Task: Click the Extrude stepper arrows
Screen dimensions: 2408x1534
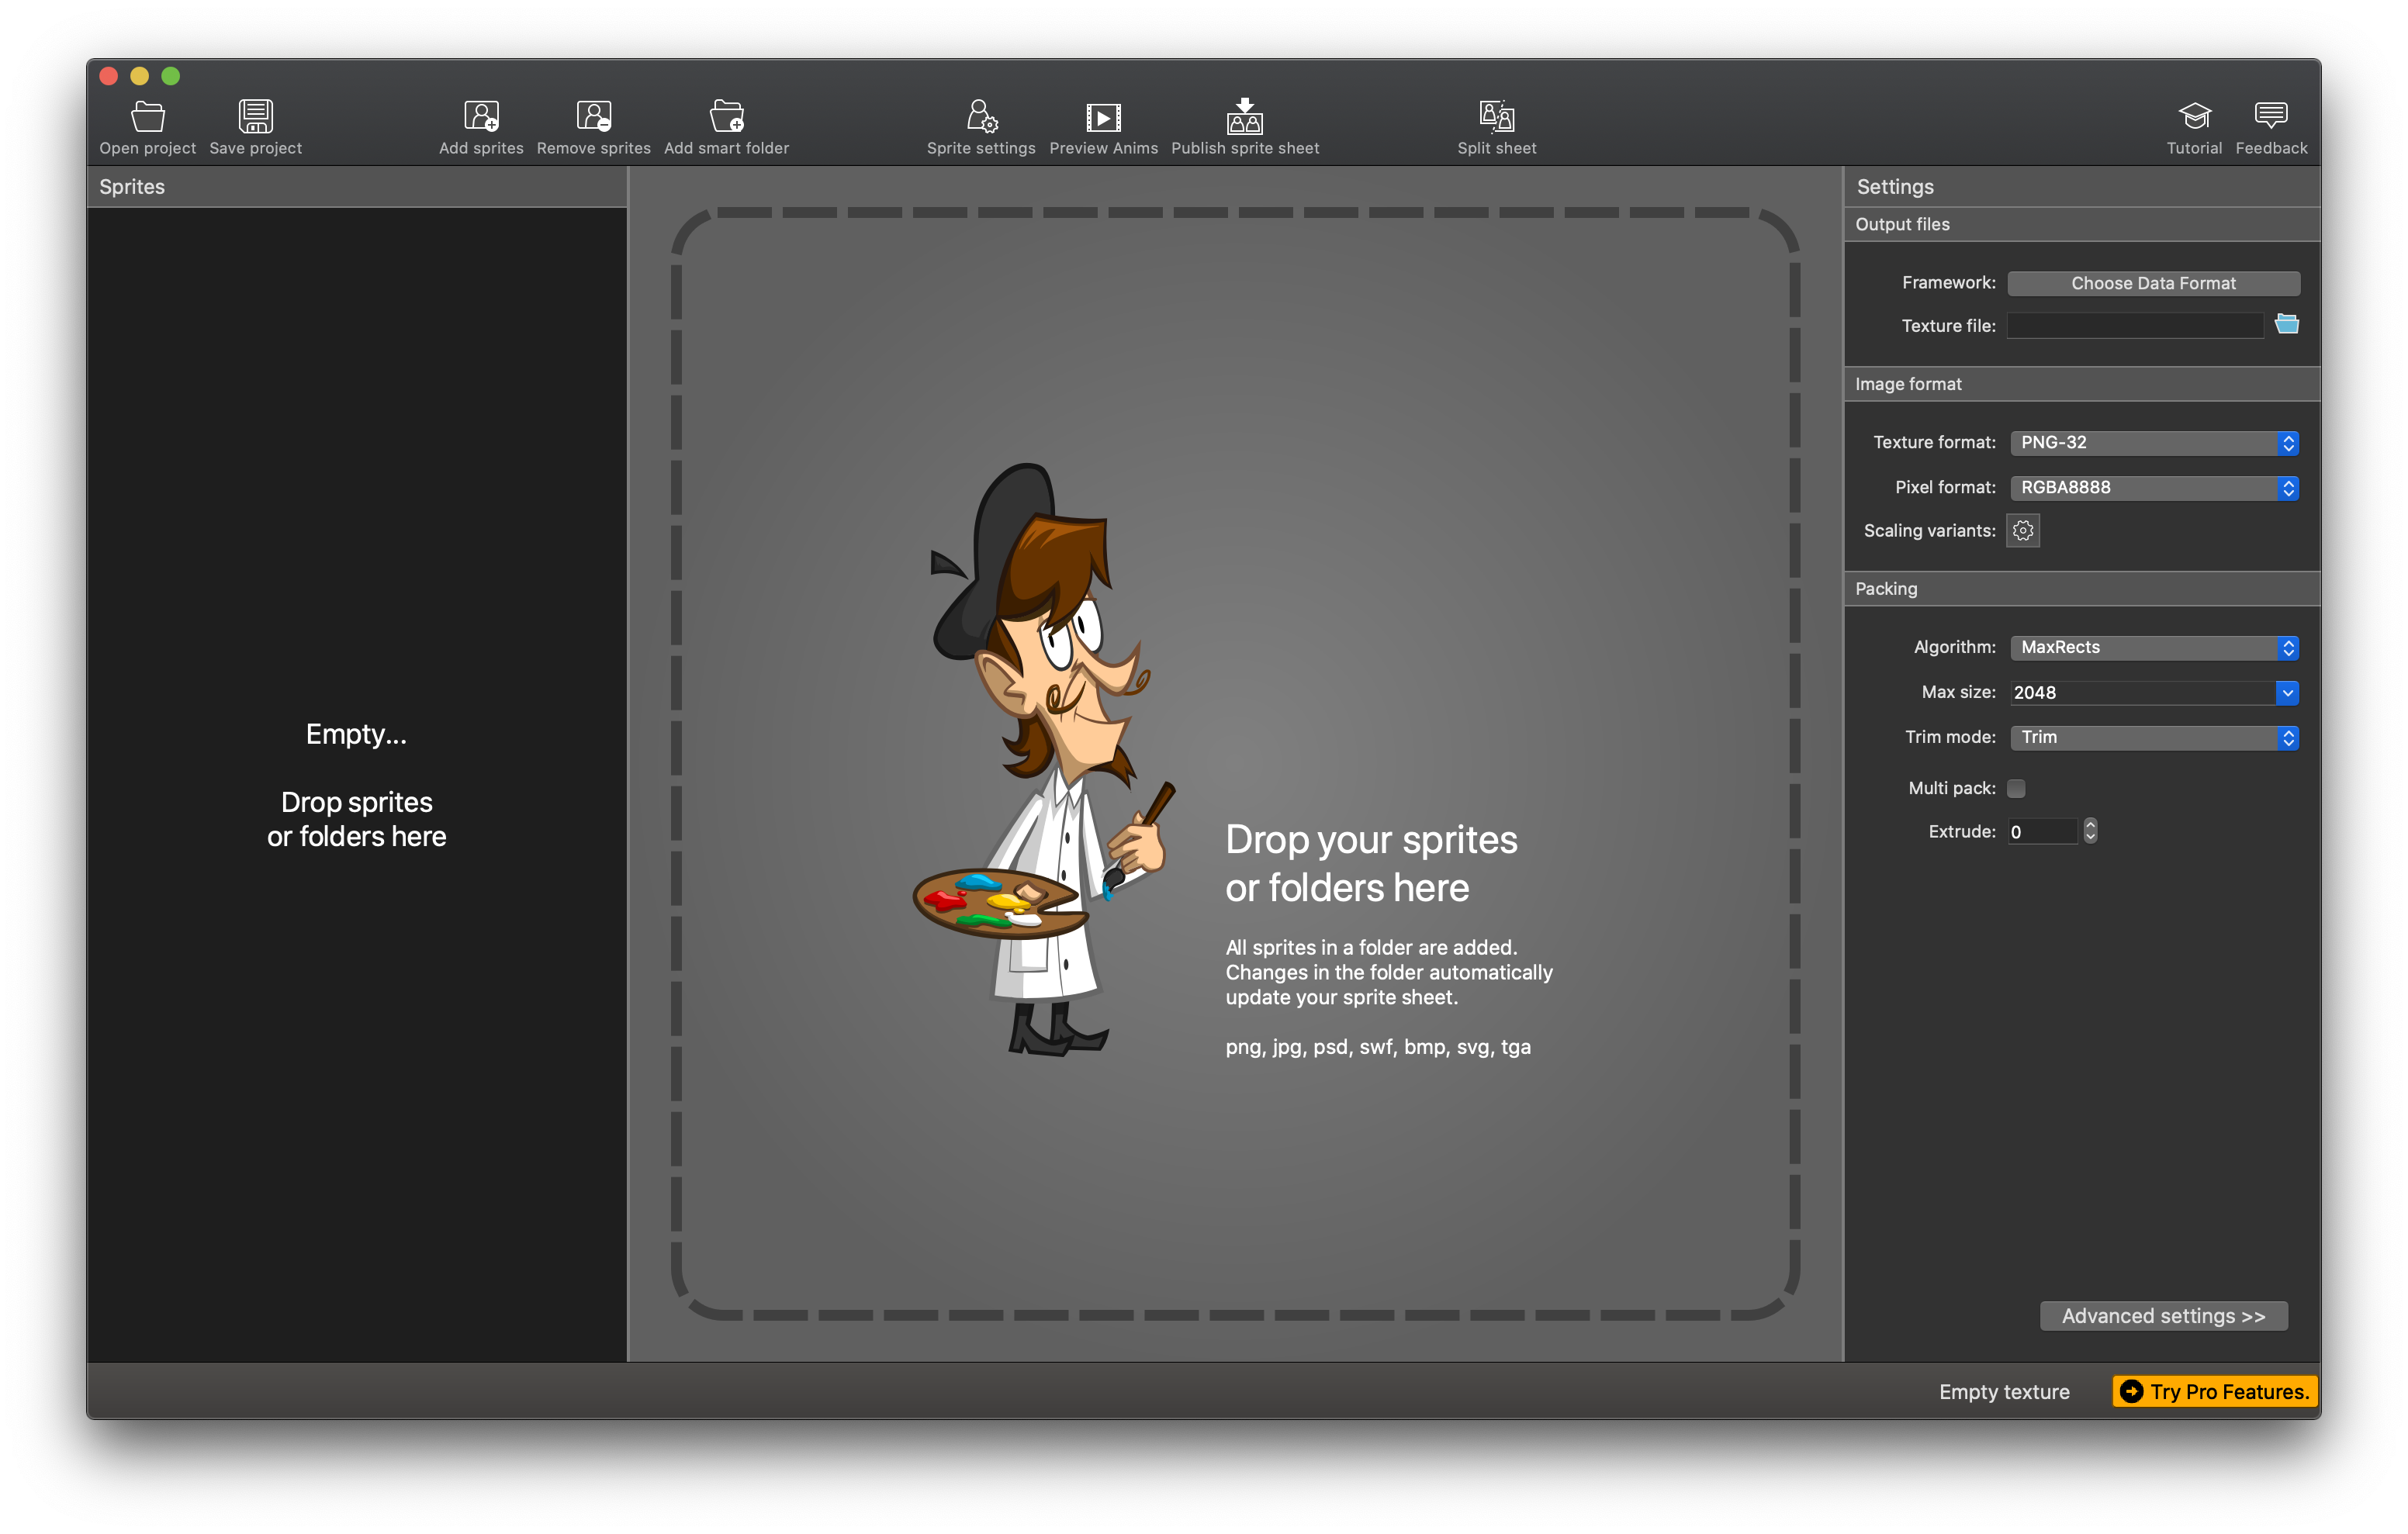Action: click(2090, 831)
